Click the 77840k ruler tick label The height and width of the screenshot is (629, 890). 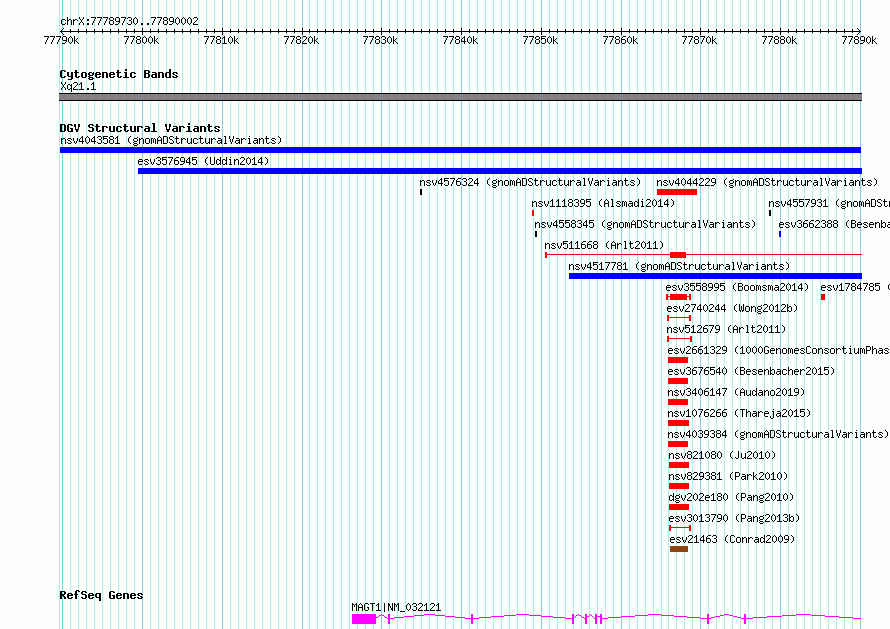pos(460,41)
